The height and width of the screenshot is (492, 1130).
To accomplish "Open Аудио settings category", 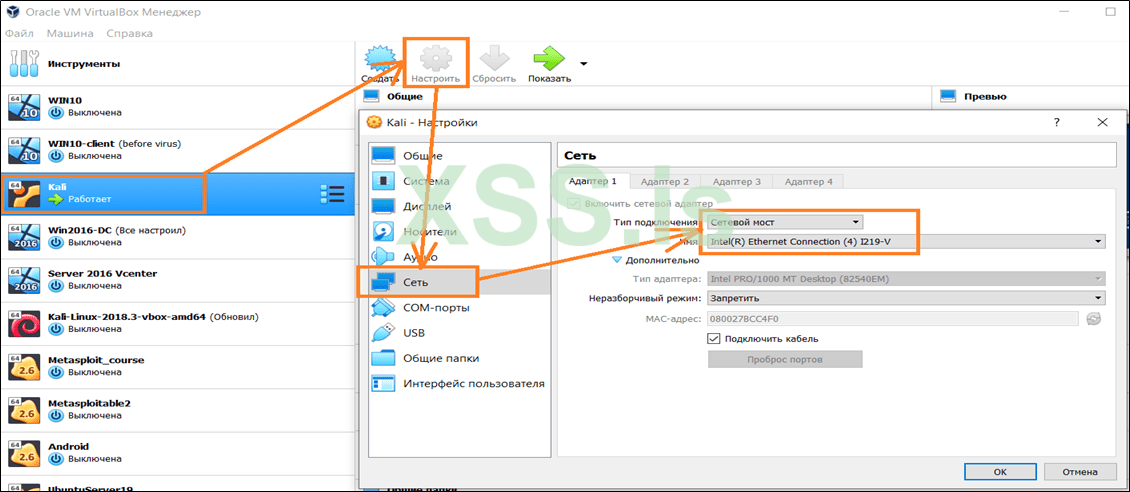I will pos(458,256).
